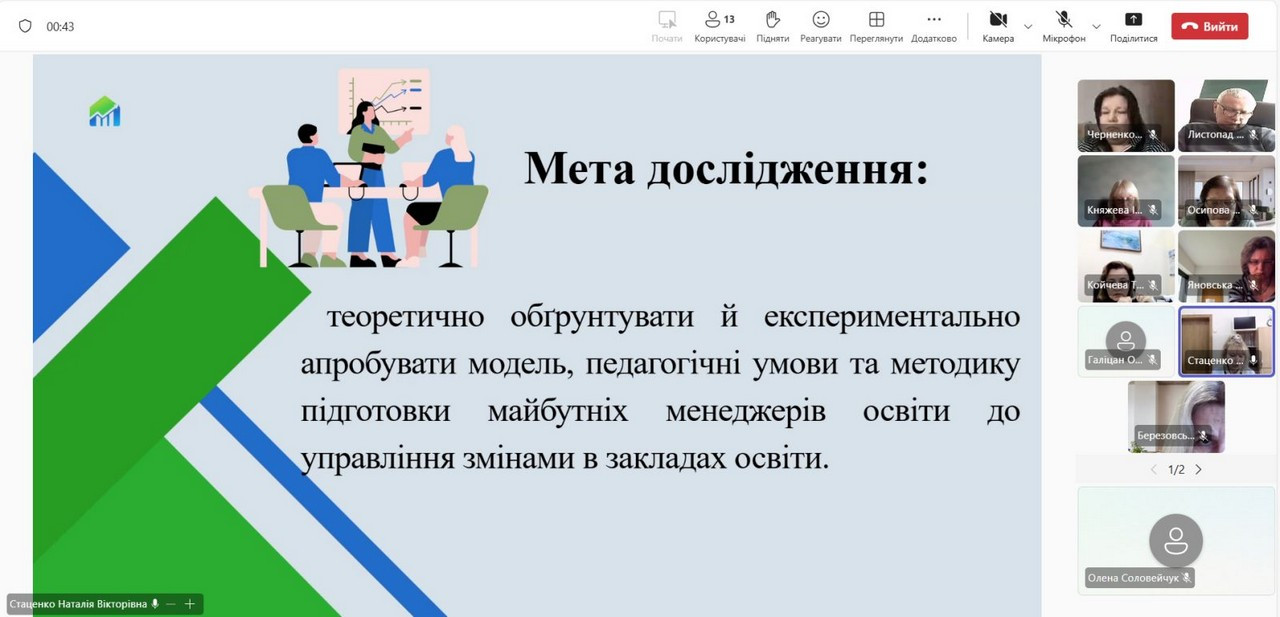Select Березовська's video tile

[x=1176, y=417]
